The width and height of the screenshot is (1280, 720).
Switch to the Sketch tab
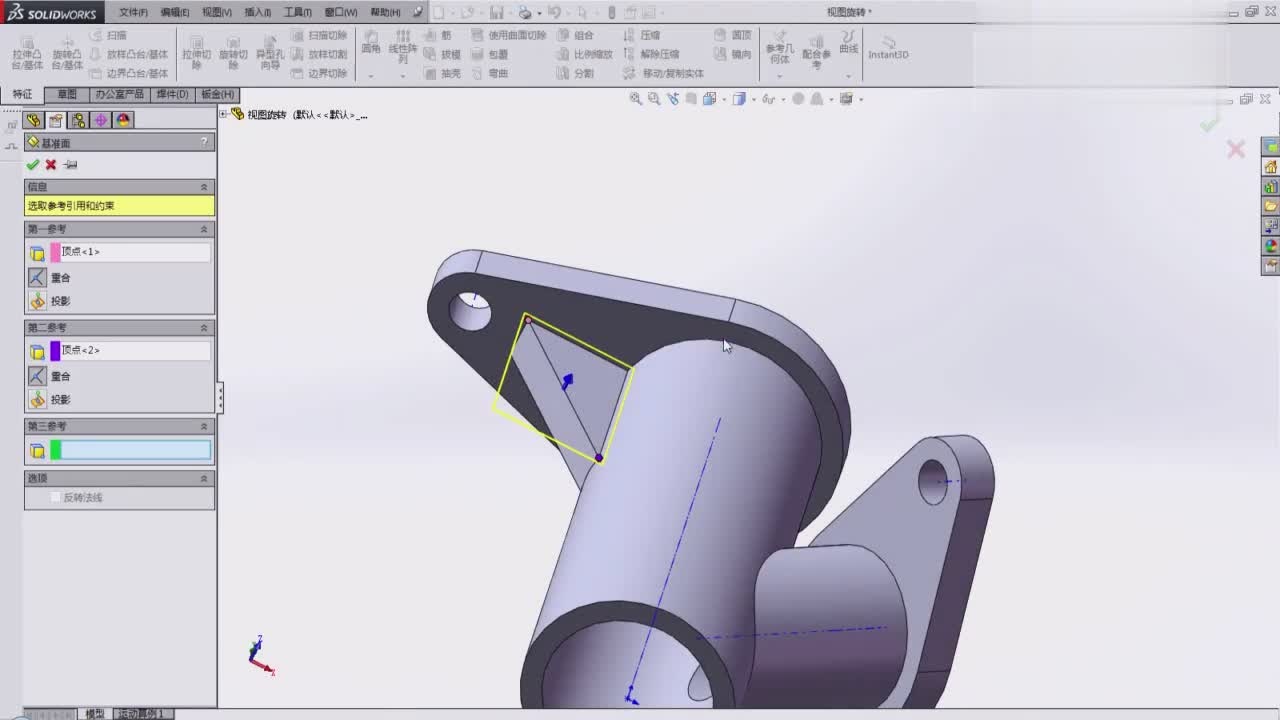point(66,94)
